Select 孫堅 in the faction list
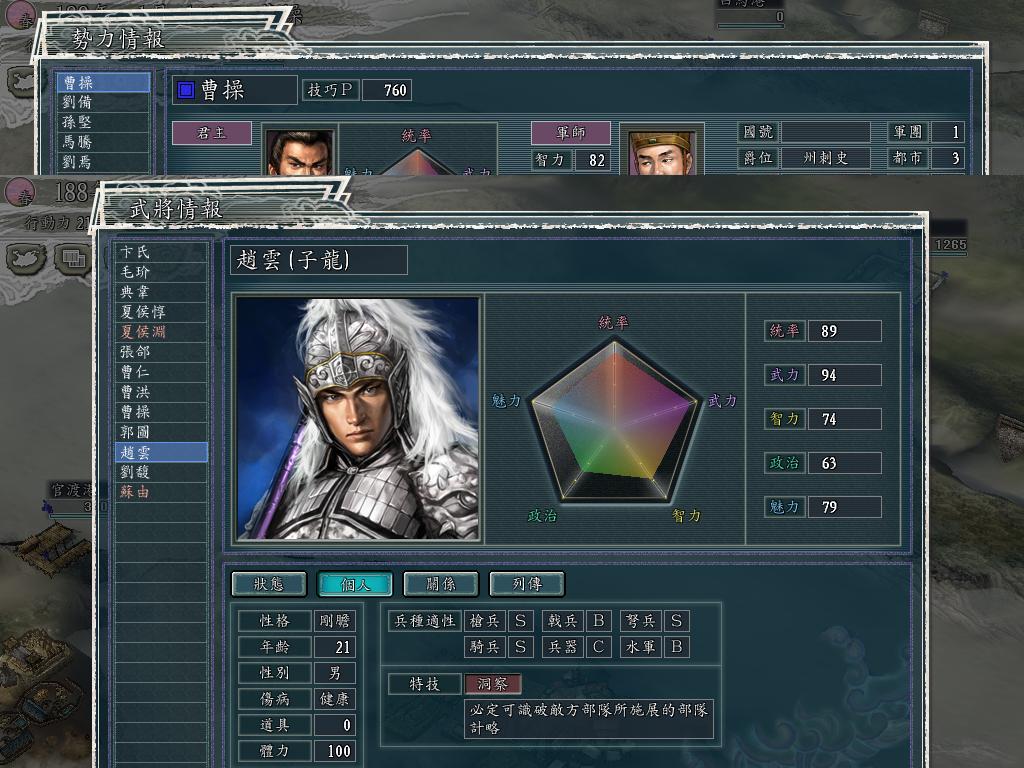Viewport: 1024px width, 768px height. point(103,122)
